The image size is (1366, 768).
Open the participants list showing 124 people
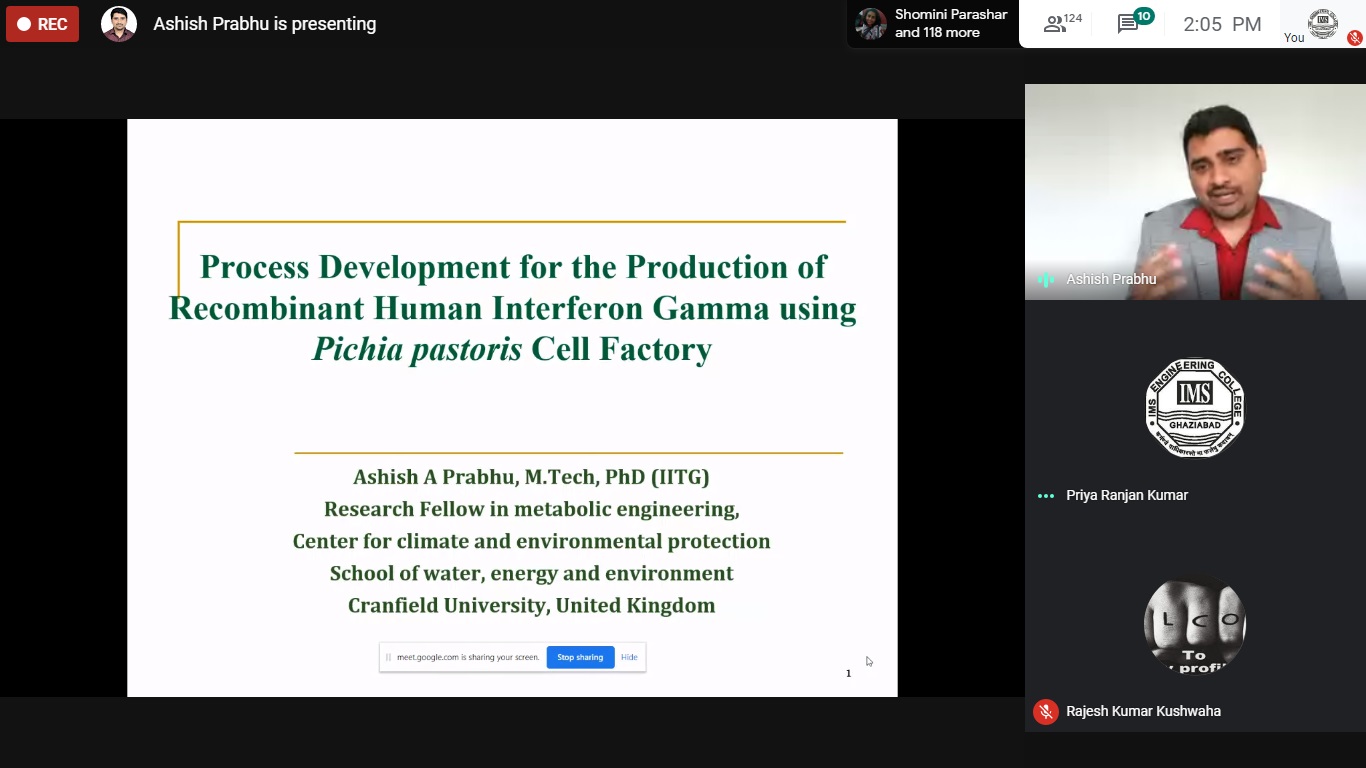(x=1062, y=24)
